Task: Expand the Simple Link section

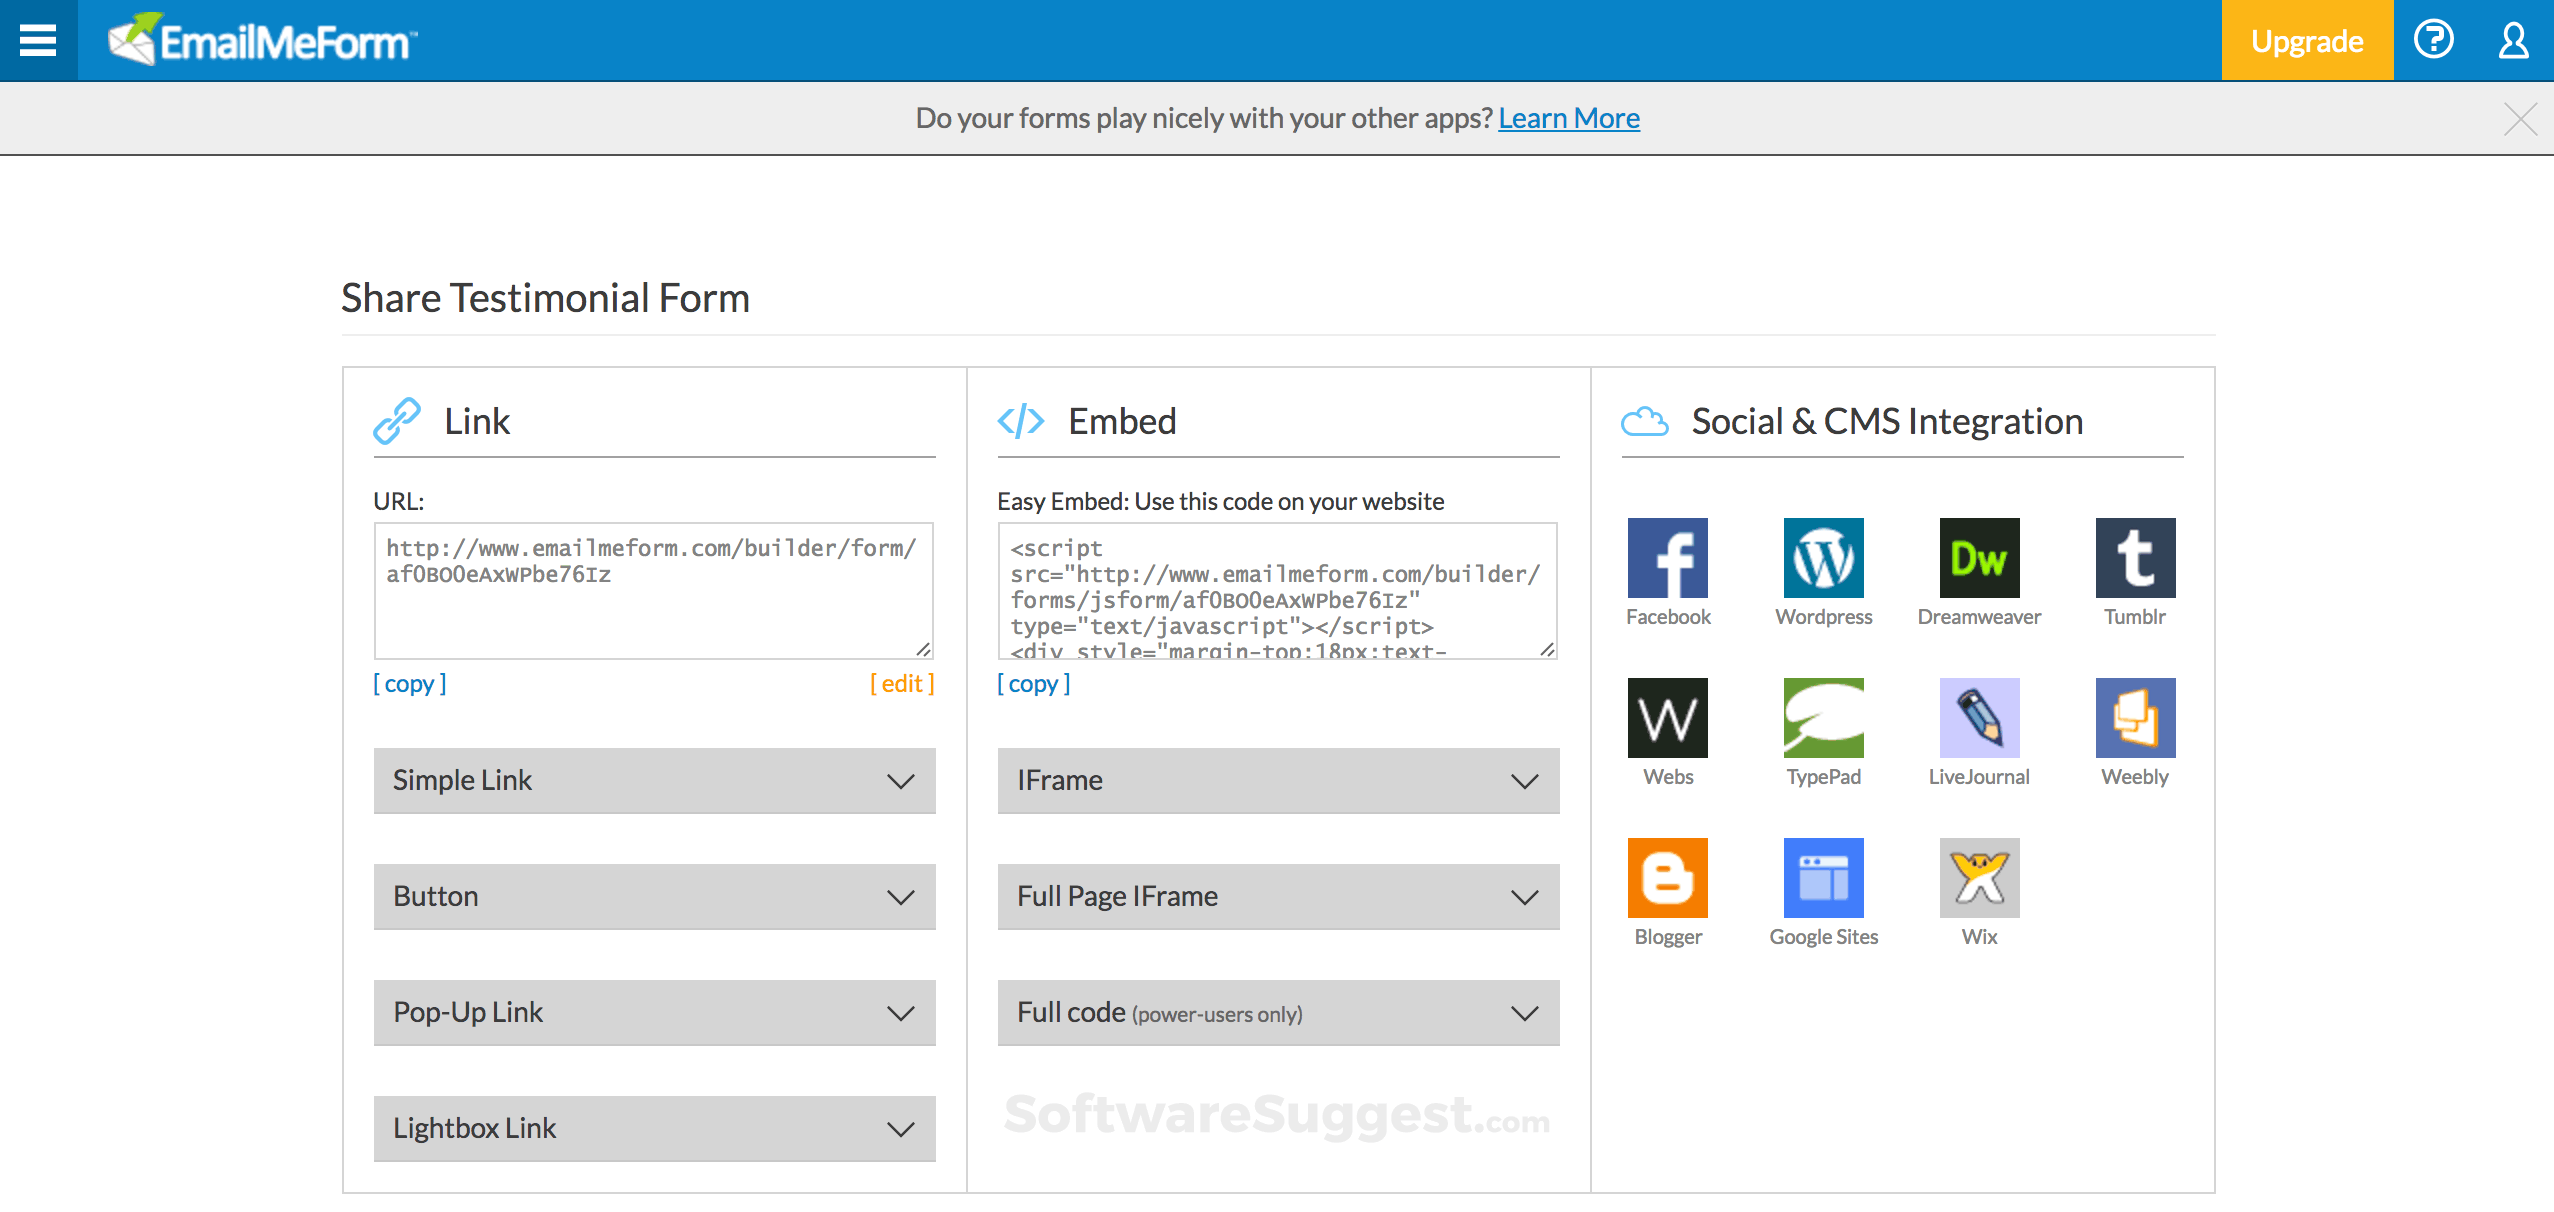Action: pos(654,781)
